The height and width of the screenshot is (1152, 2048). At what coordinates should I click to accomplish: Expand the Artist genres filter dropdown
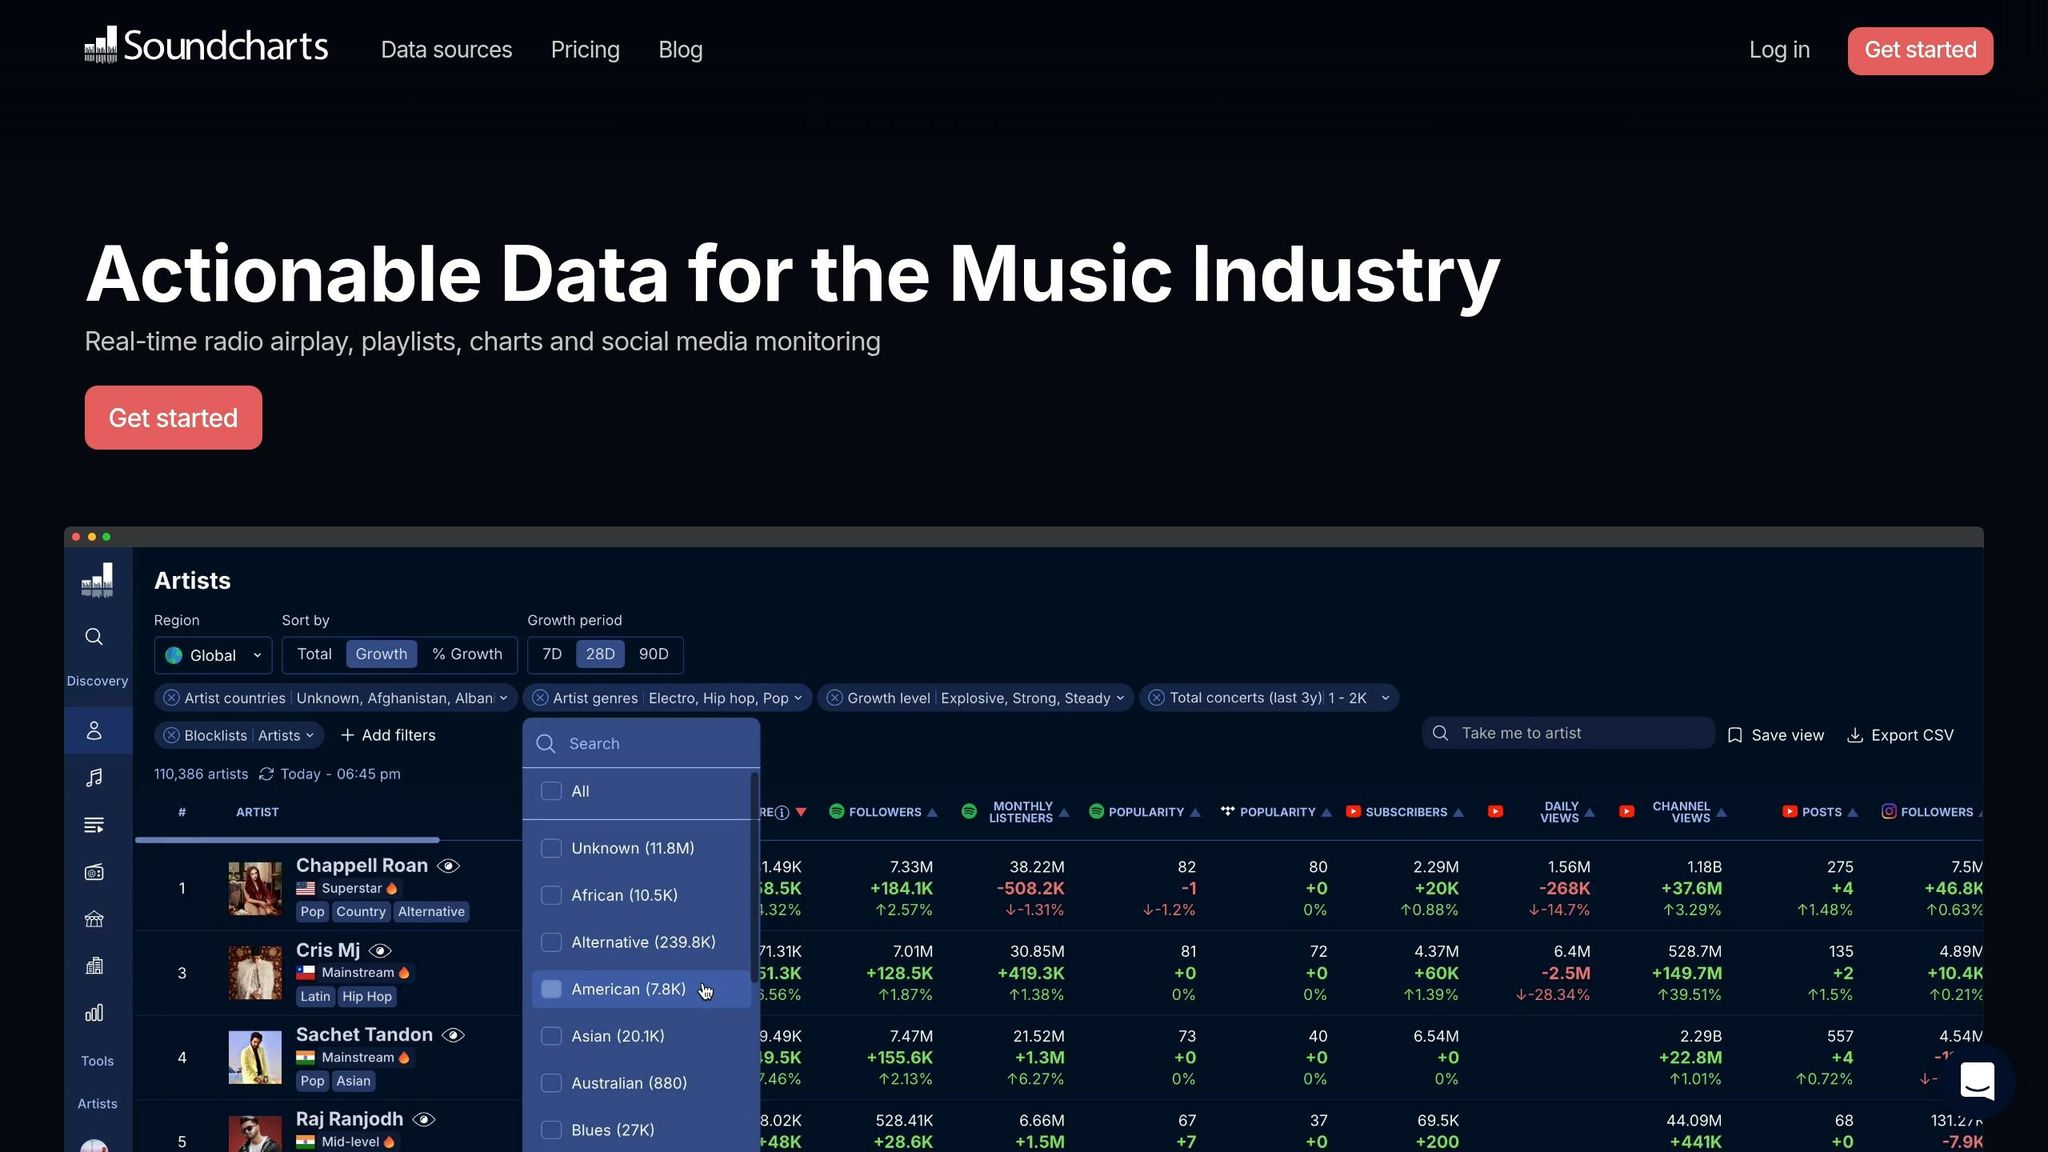pos(798,698)
